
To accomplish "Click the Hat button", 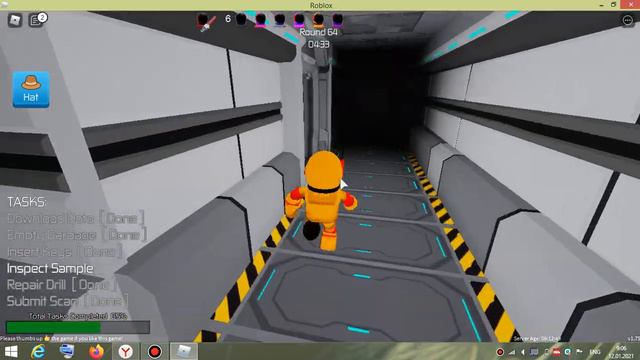I will (x=31, y=89).
